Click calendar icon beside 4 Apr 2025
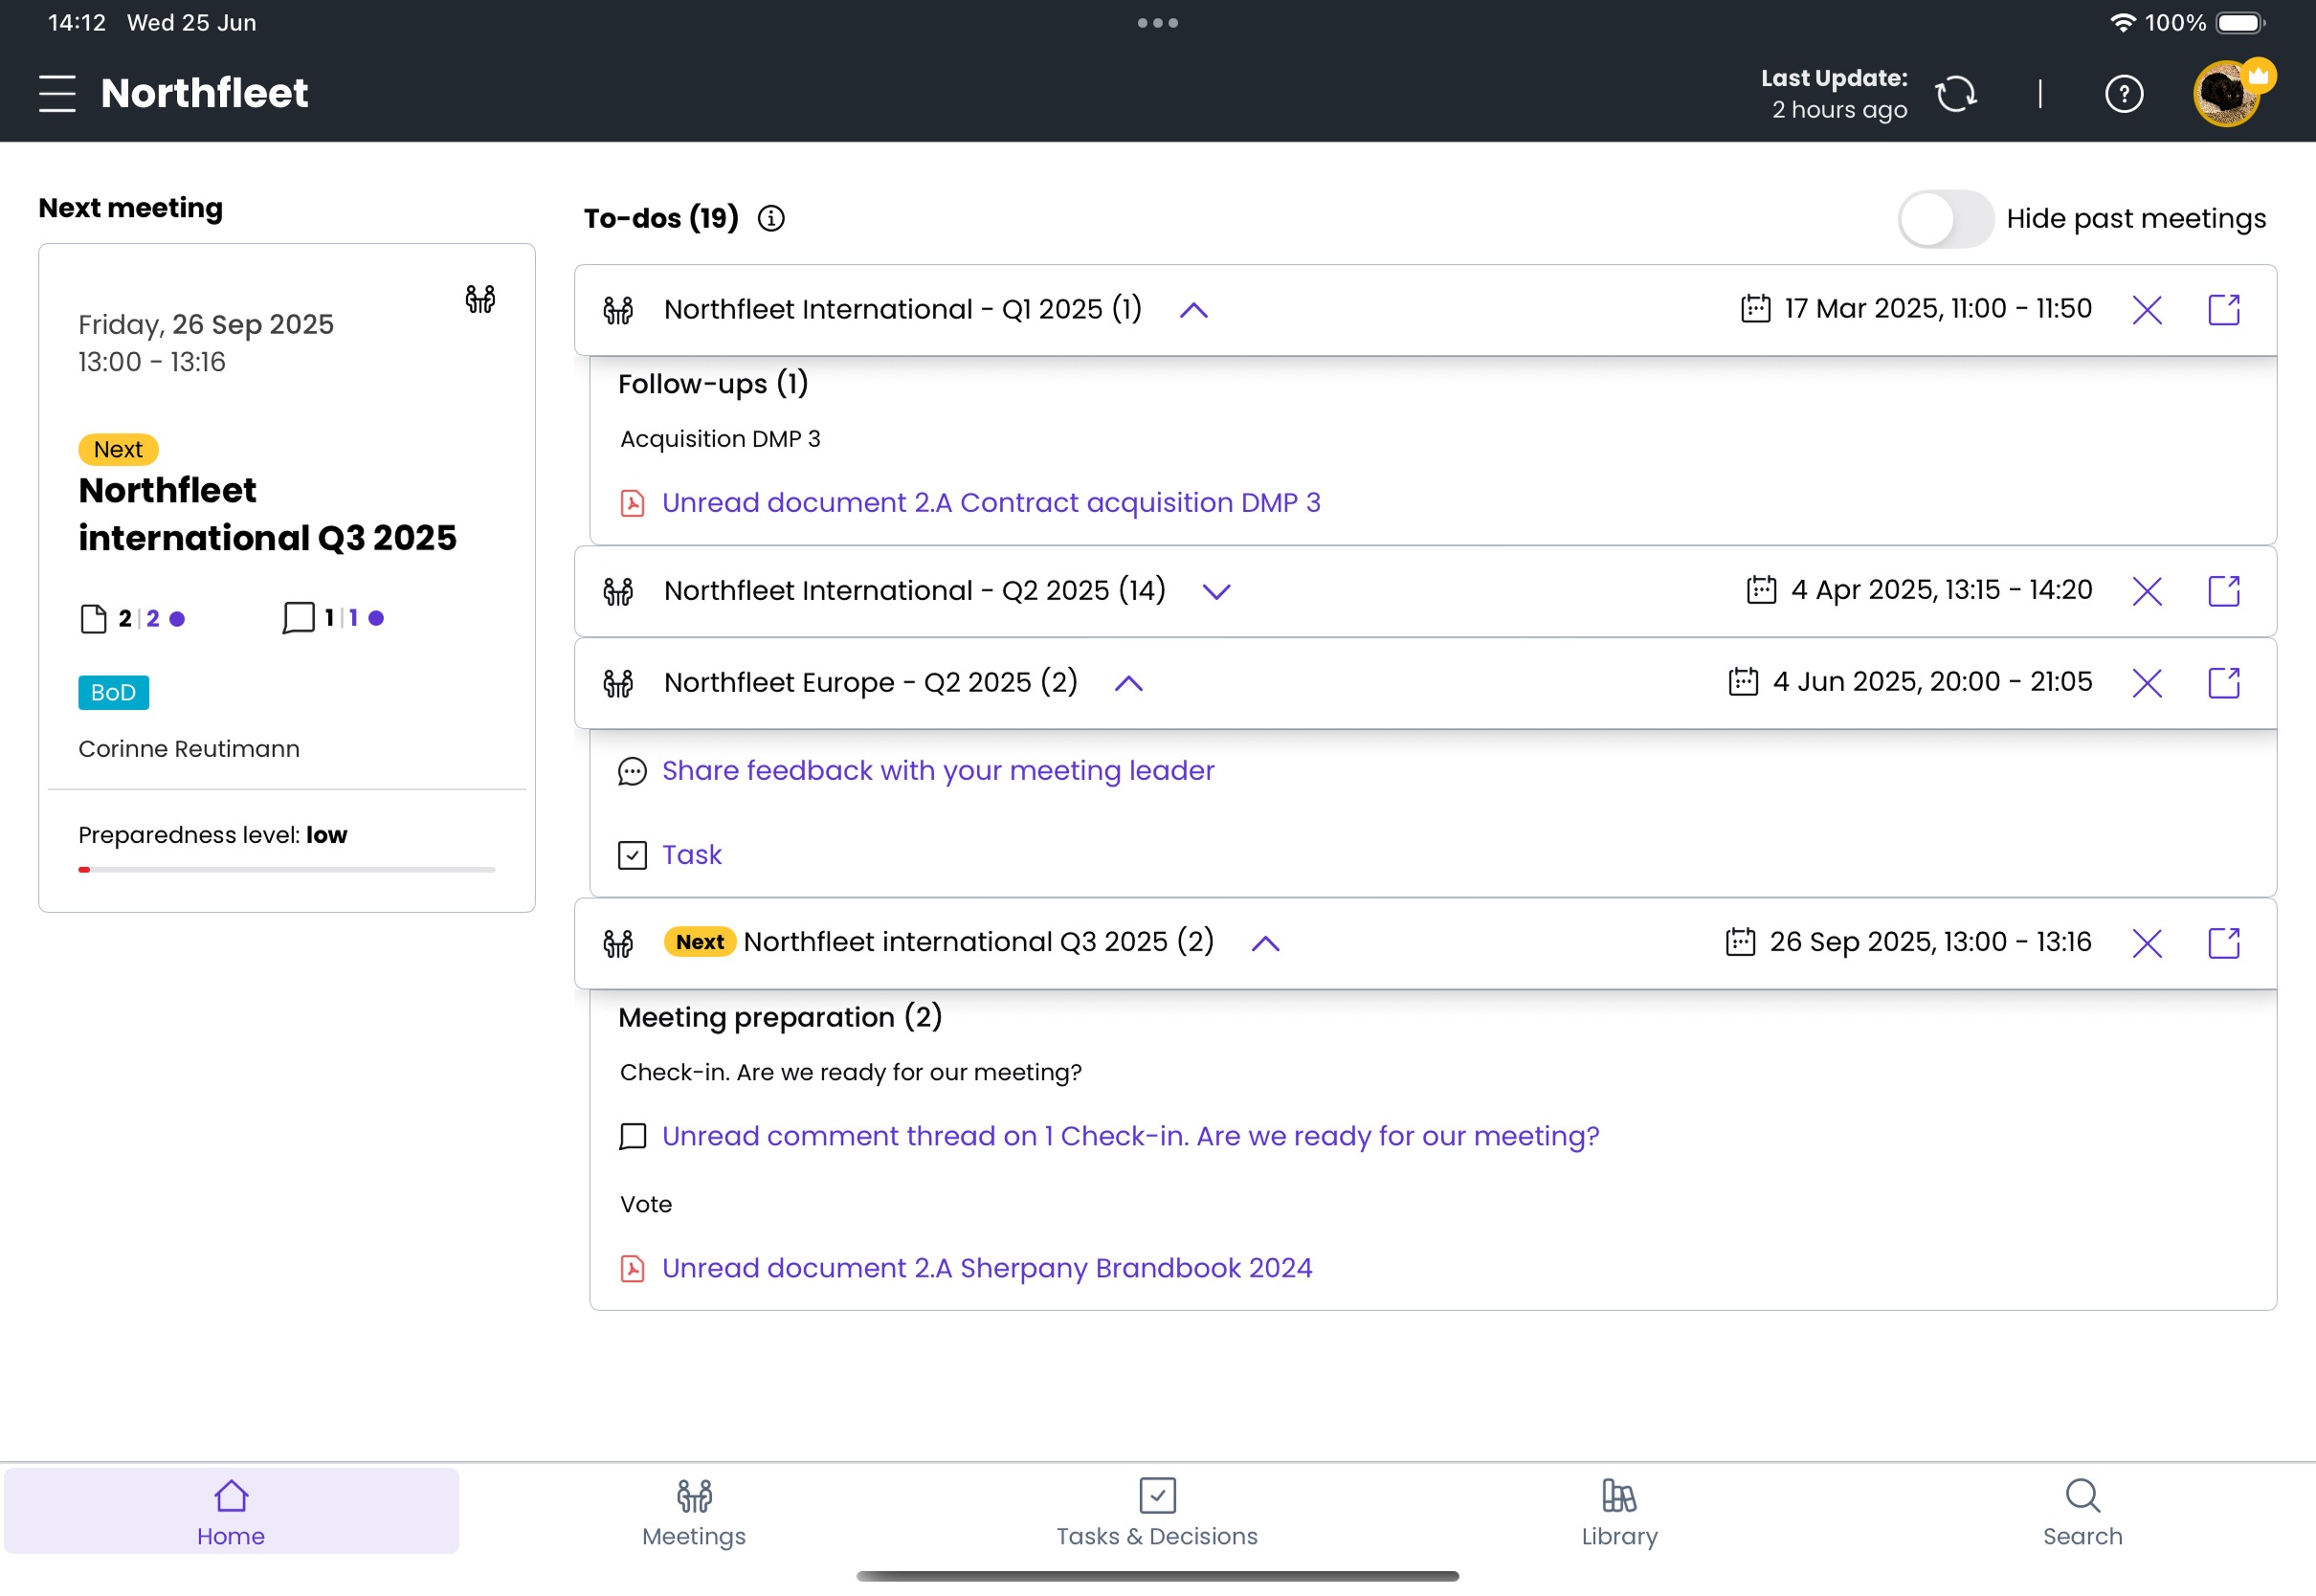The width and height of the screenshot is (2316, 1596). click(1761, 589)
